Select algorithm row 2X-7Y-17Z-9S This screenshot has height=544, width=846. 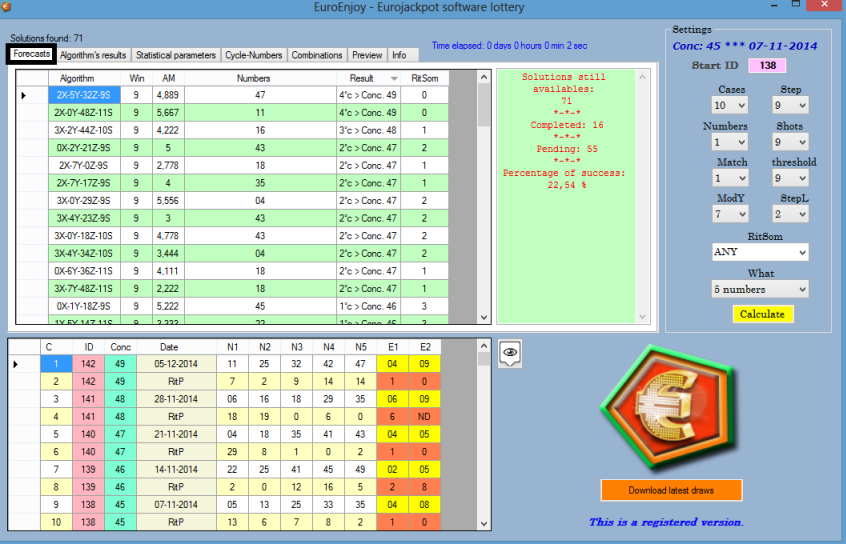(85, 183)
